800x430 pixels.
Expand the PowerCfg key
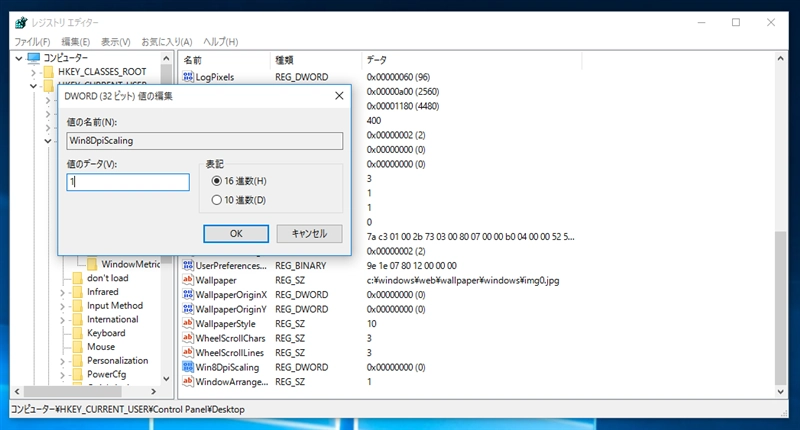(62, 375)
